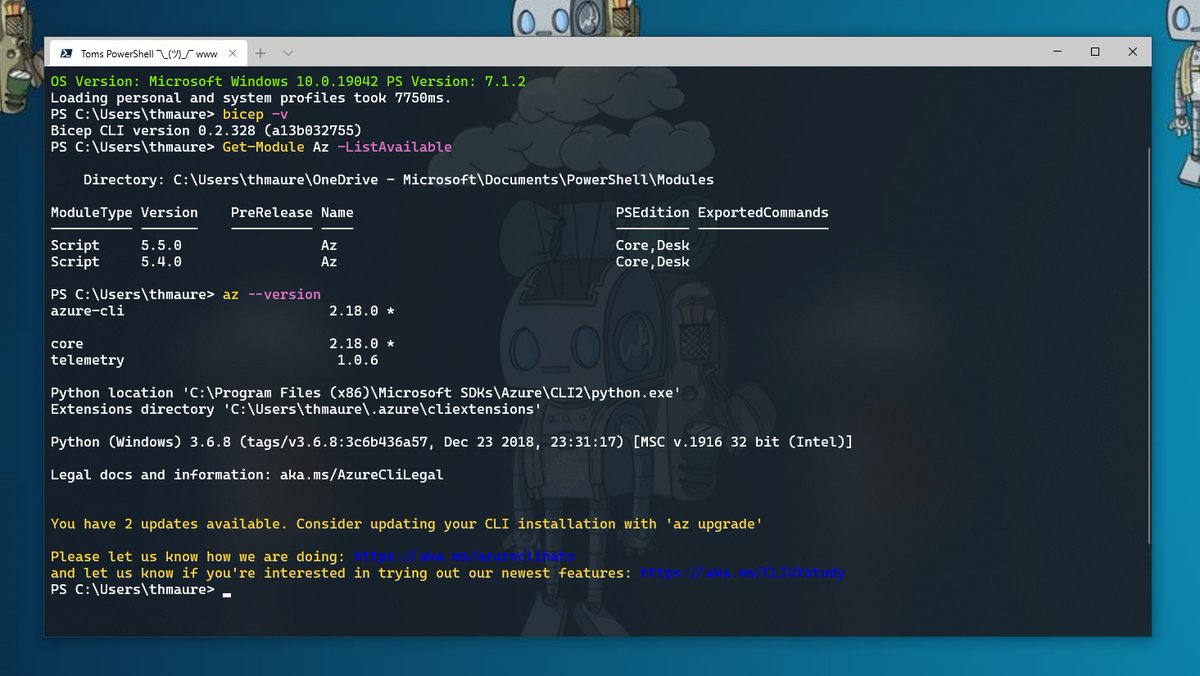Expand the new-tab profile dropdown chevron

(x=288, y=53)
